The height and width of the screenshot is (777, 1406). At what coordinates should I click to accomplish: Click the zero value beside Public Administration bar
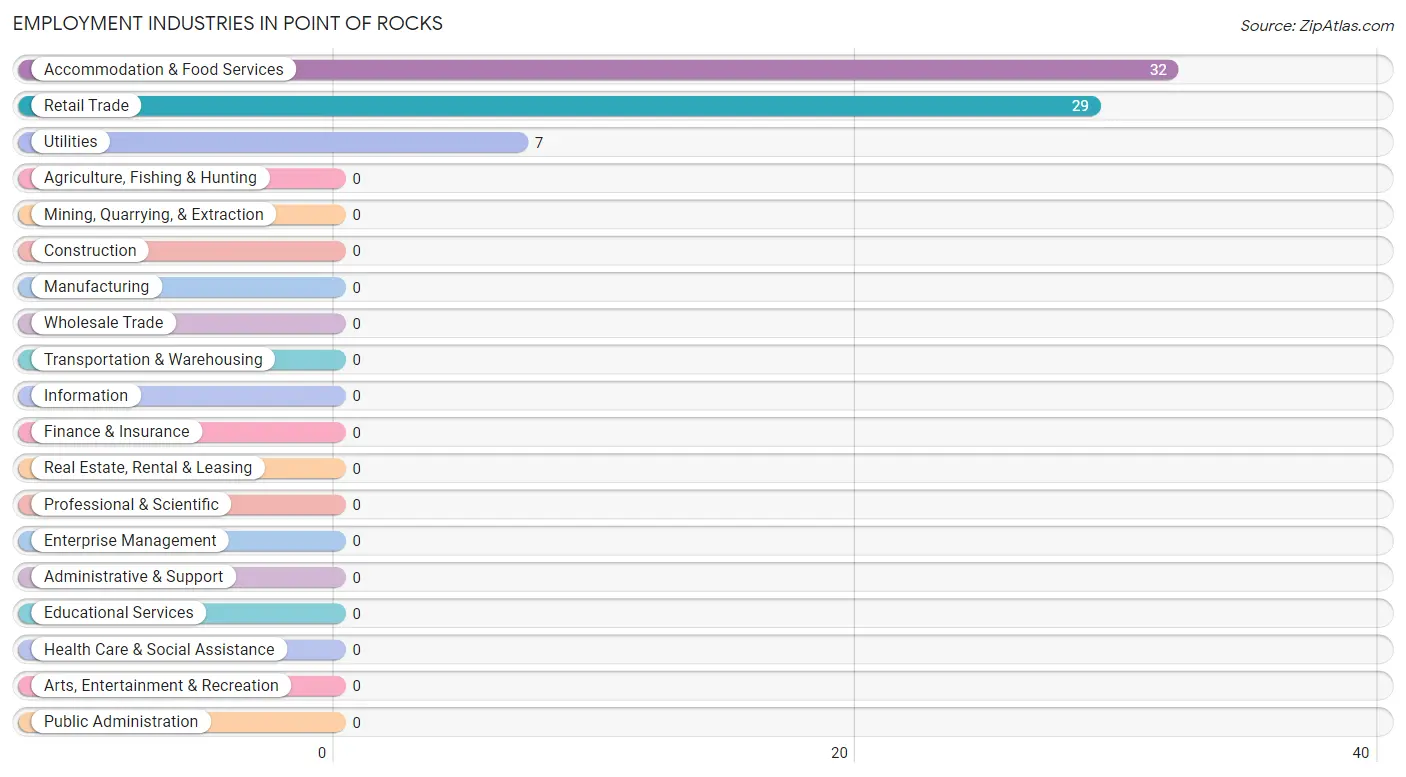(356, 723)
